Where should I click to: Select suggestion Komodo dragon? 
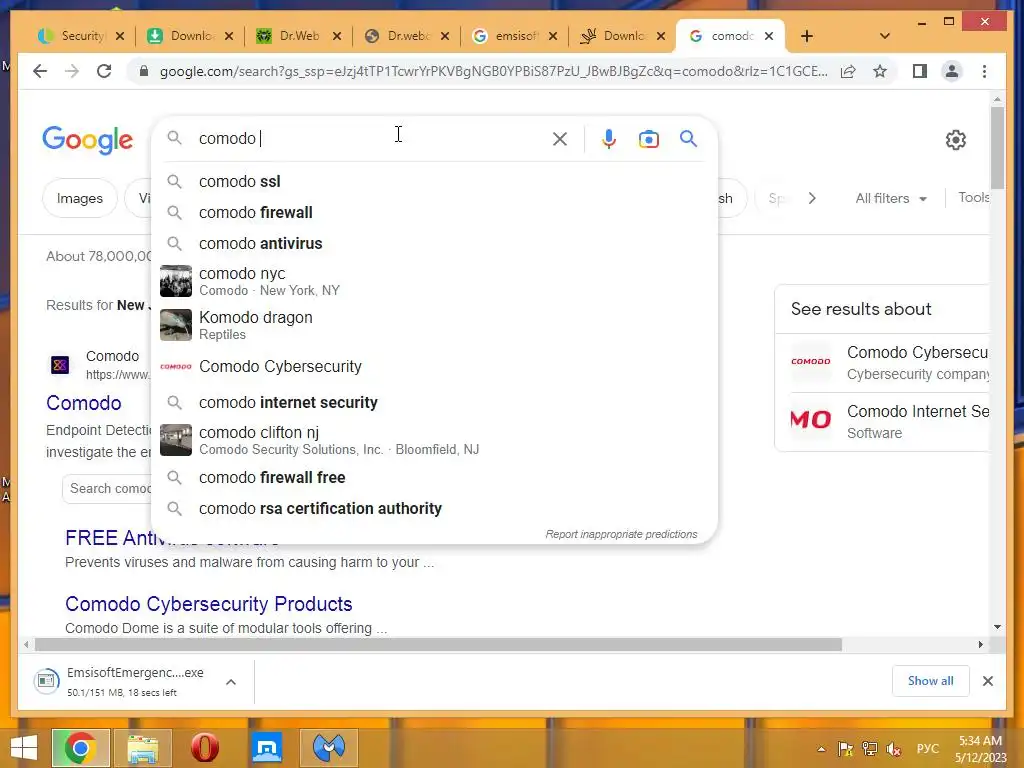click(x=434, y=325)
